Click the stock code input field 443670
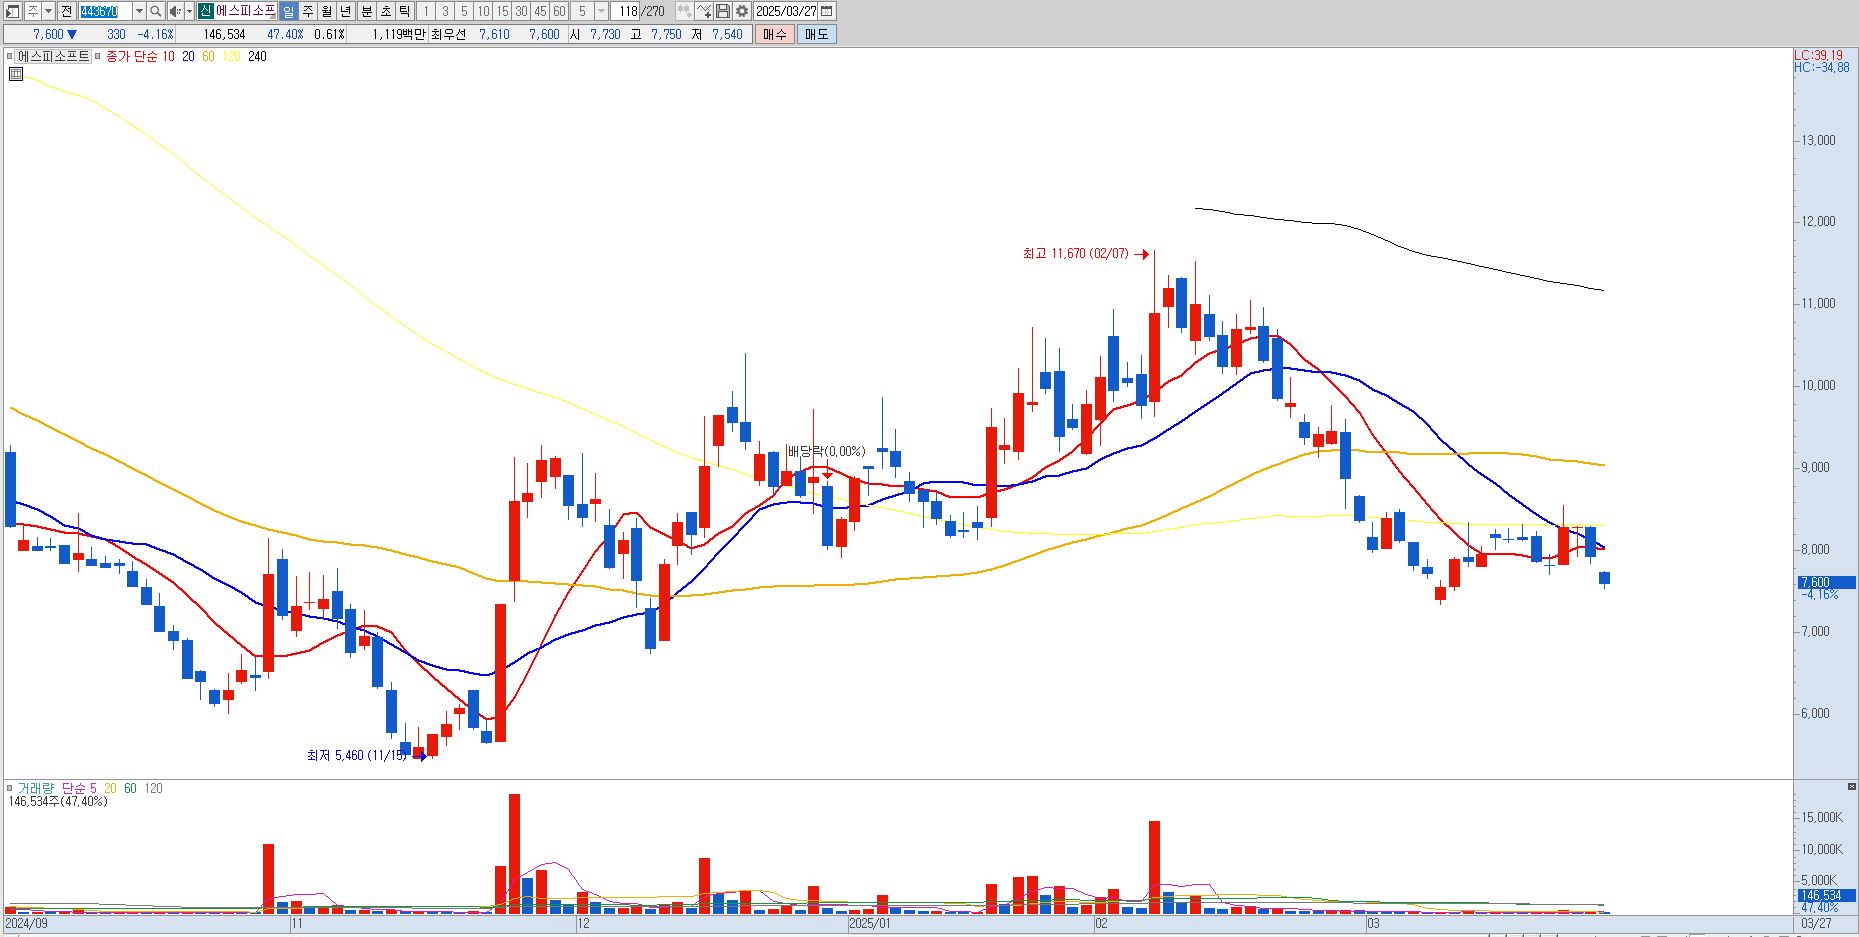This screenshot has height=937, width=1859. click(x=105, y=11)
